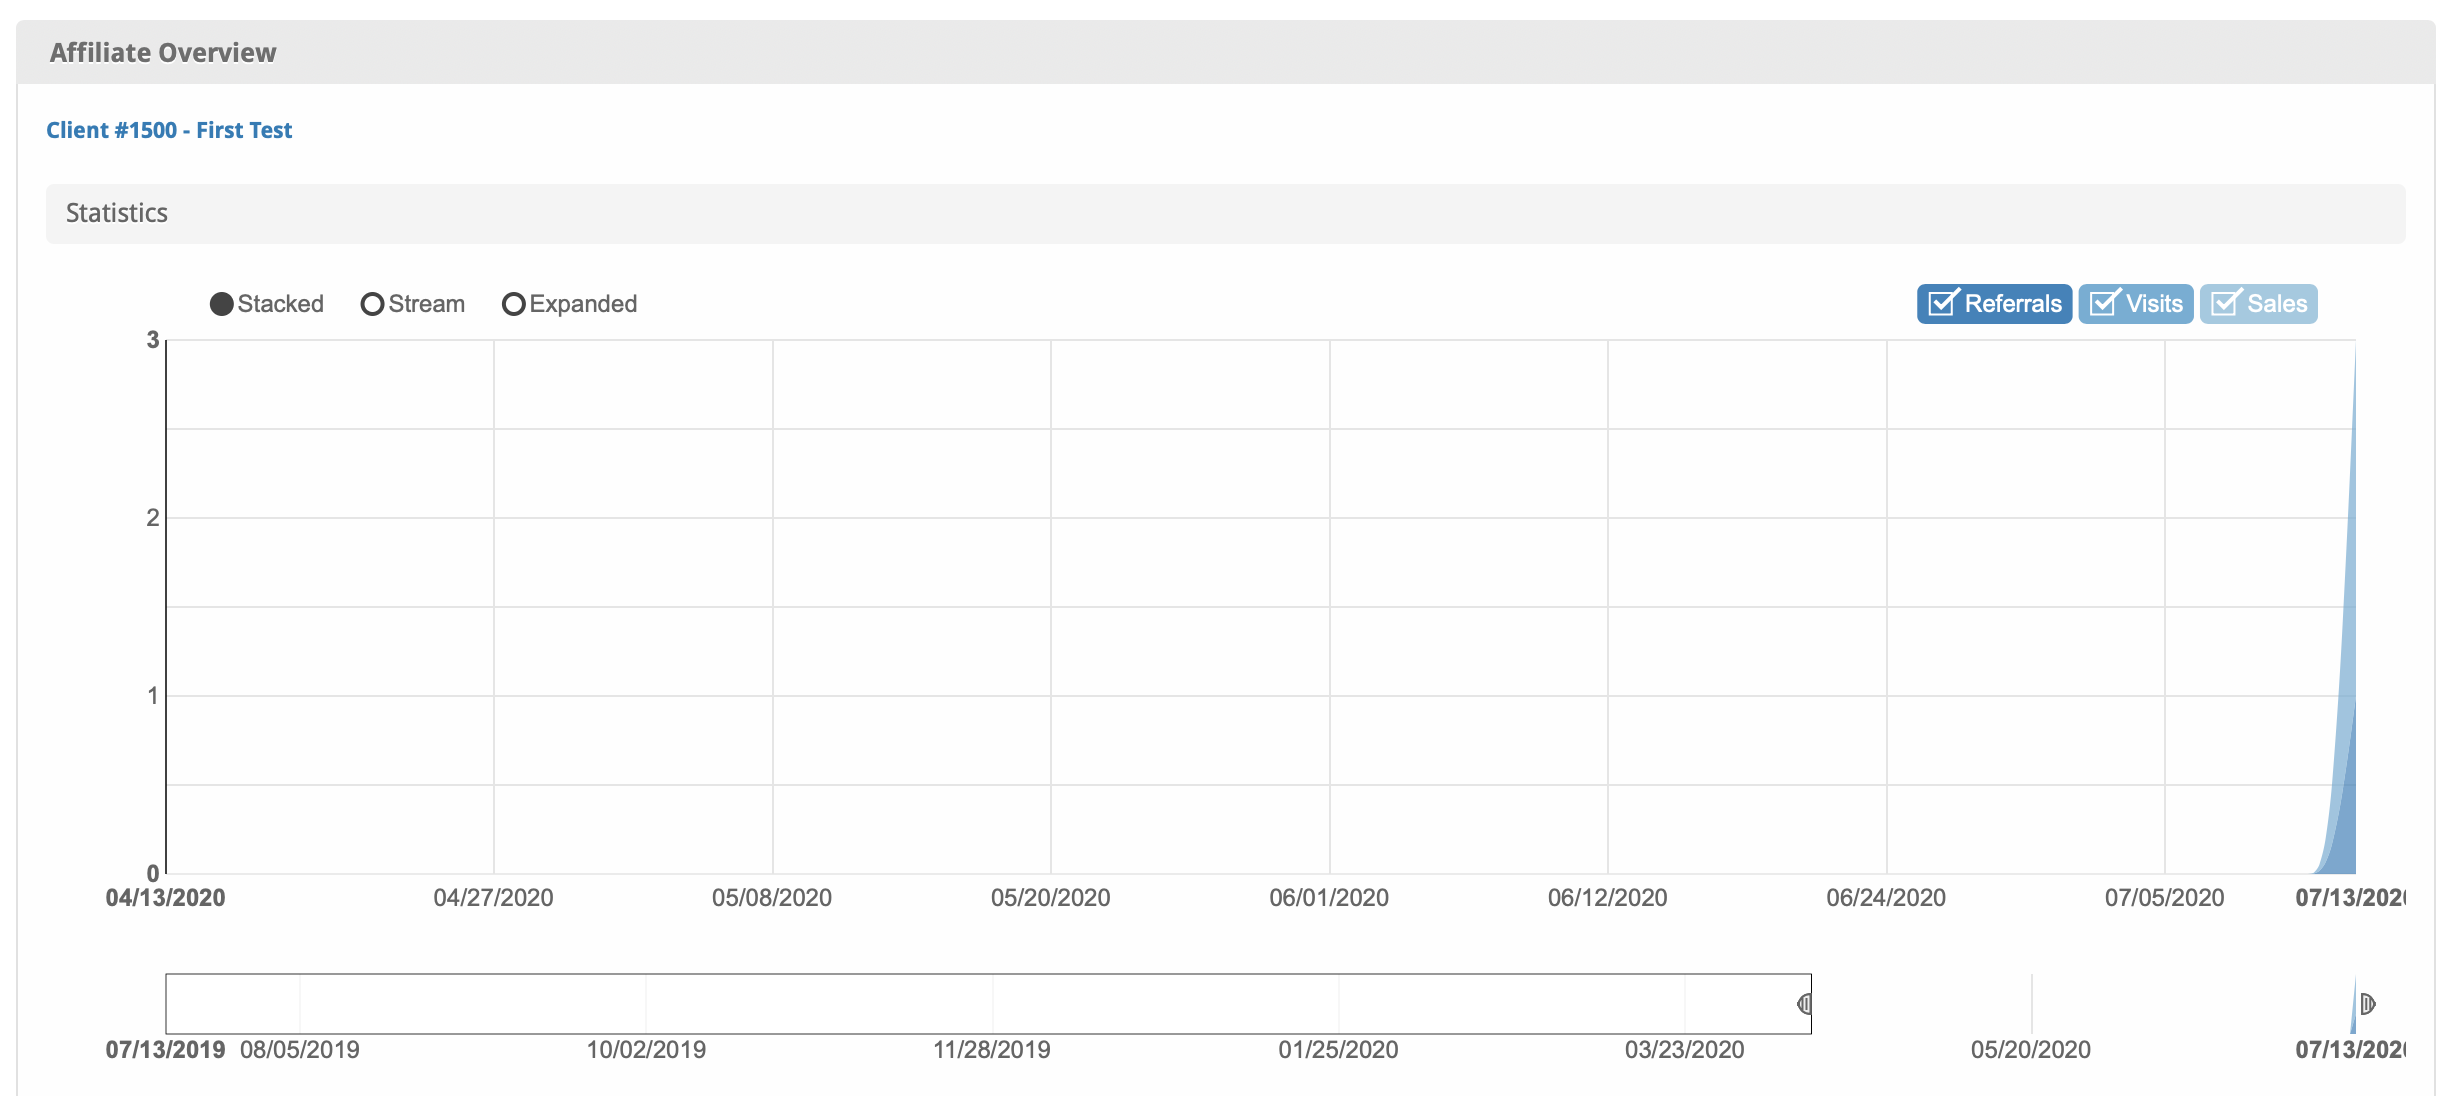This screenshot has height=1096, width=2460.
Task: Click the 06/01/2020 x-axis date label
Action: [1329, 898]
